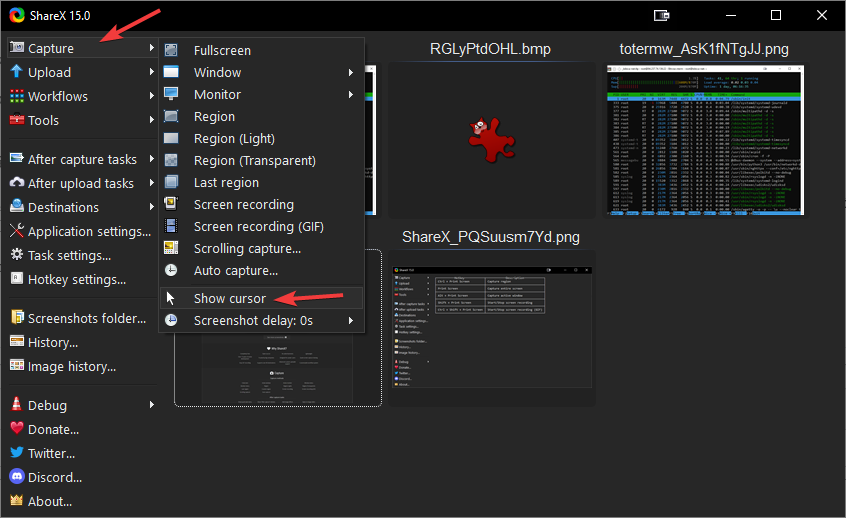The image size is (846, 518).
Task: Select the RGLyPtdOHL.bmp thumbnail
Action: click(x=490, y=140)
